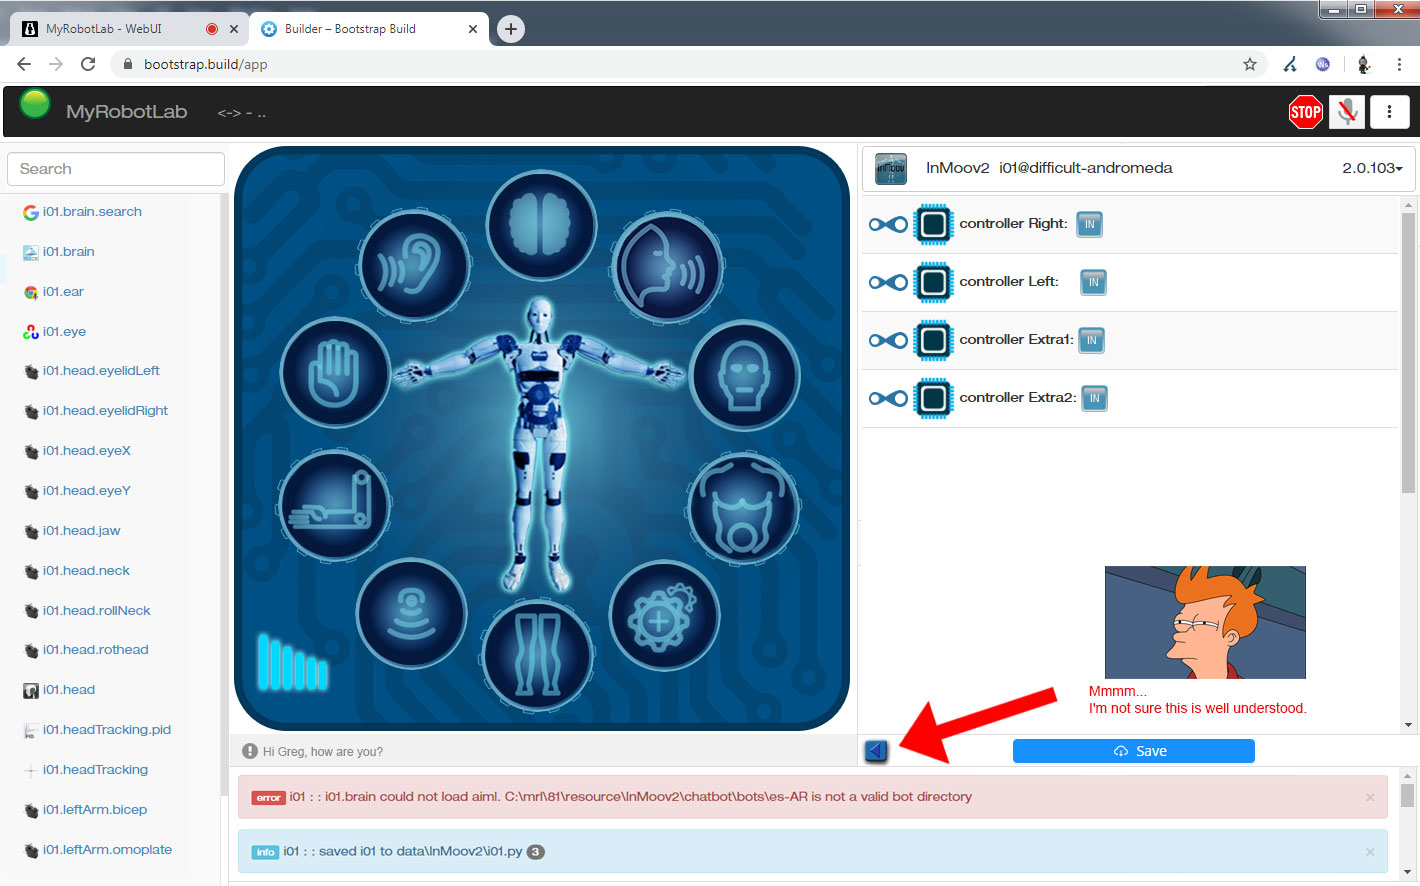The image size is (1420, 886).
Task: Click the green status light icon
Action: point(35,104)
